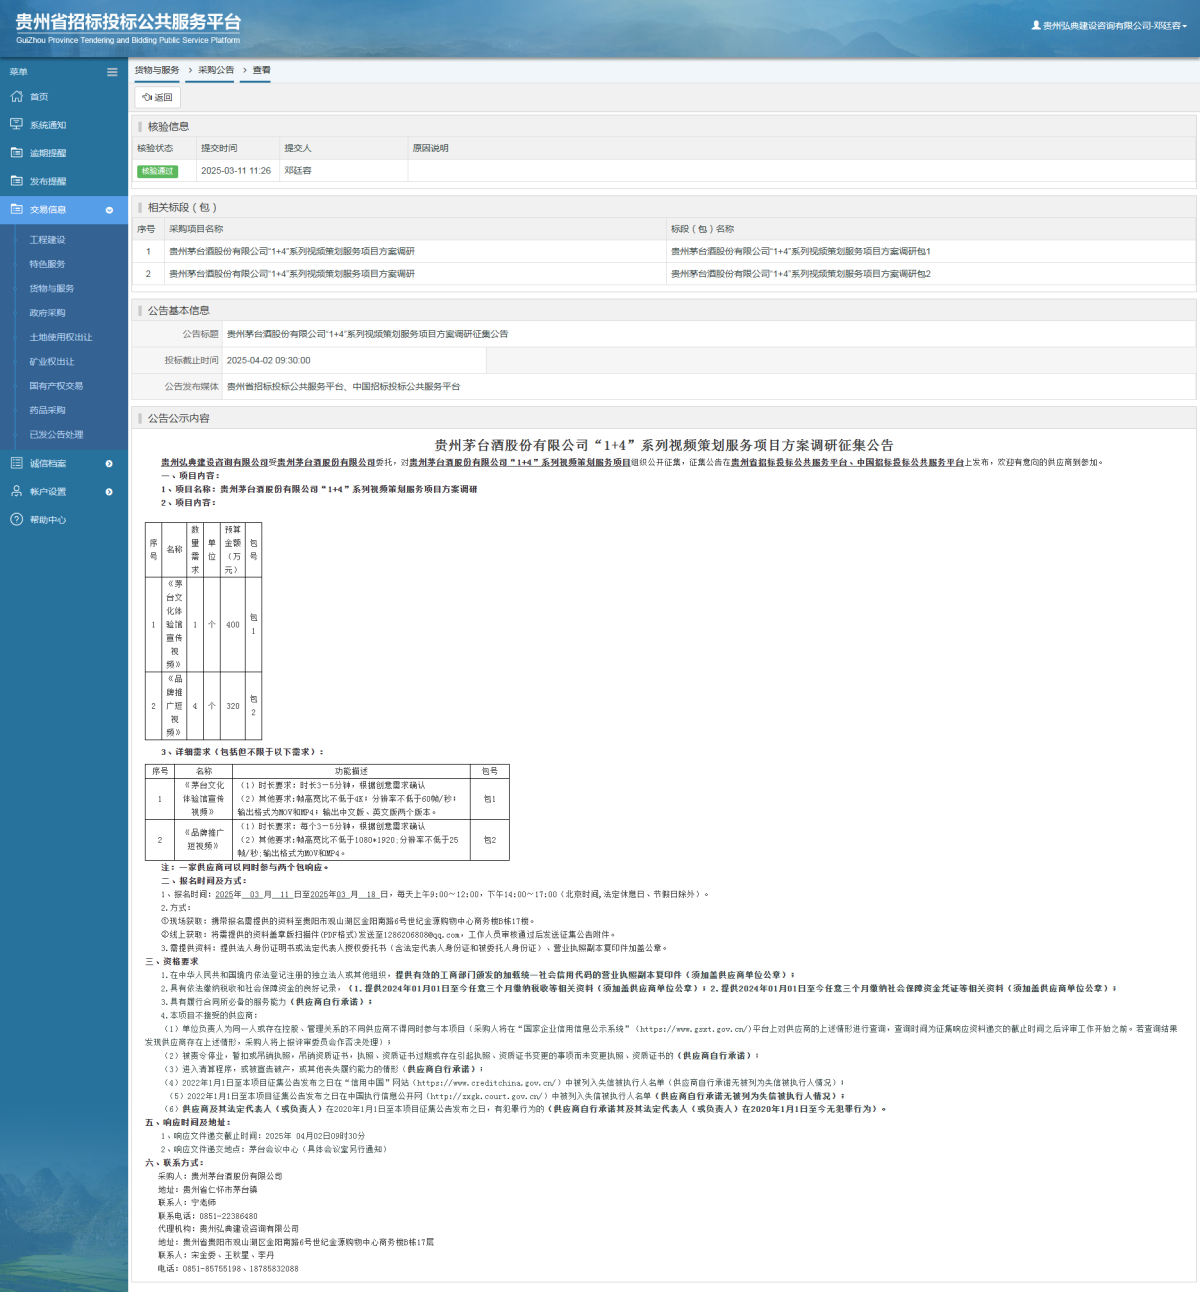The width and height of the screenshot is (1200, 1292).
Task: Click the platform title 贵州省招标投标公共服务平台
Action: click(x=128, y=22)
